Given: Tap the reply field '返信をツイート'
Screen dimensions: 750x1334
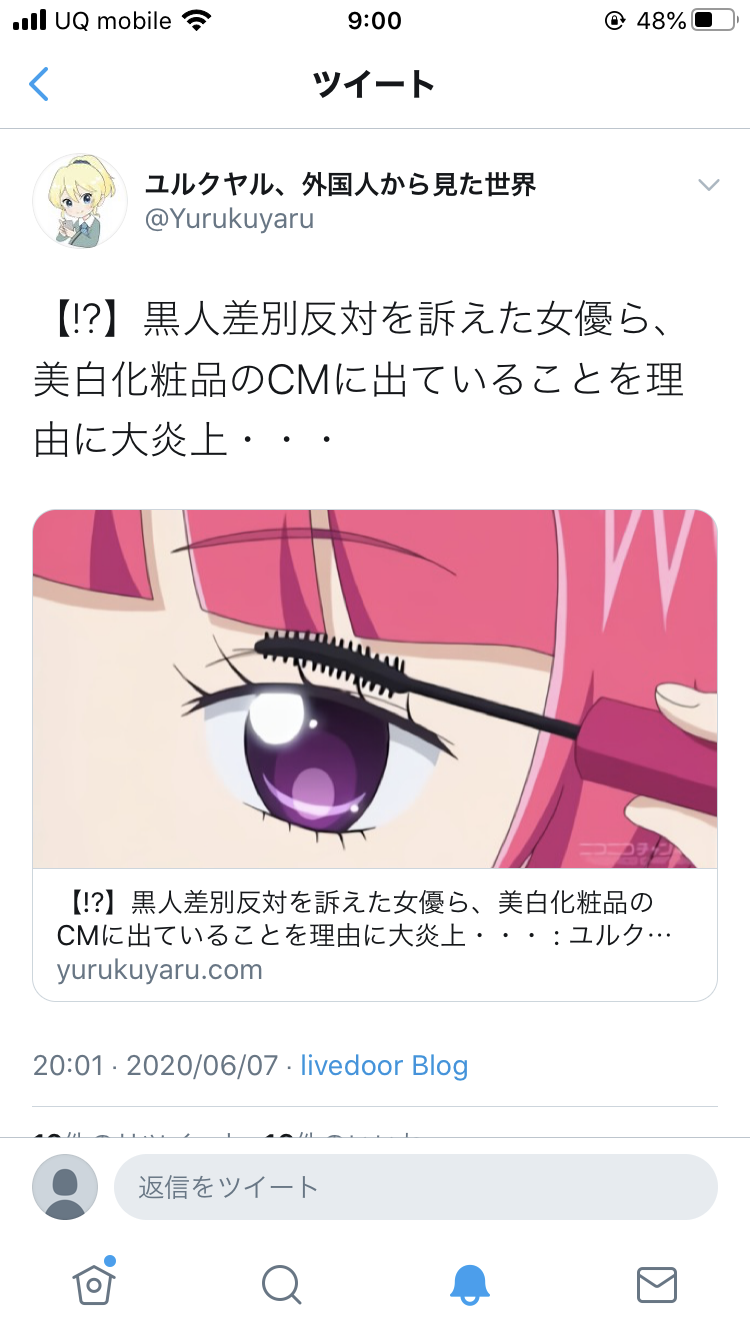Looking at the screenshot, I should pos(416,1187).
